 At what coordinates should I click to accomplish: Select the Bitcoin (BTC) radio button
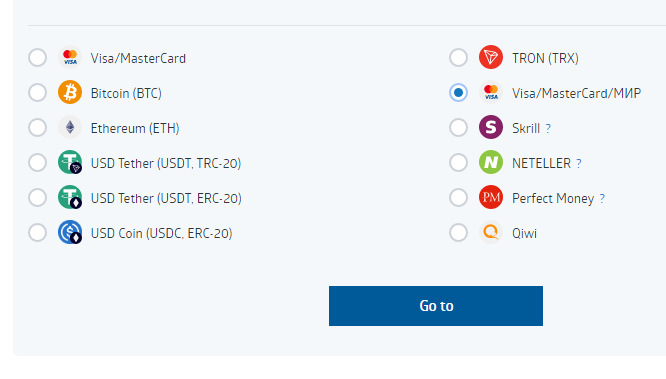[x=37, y=92]
